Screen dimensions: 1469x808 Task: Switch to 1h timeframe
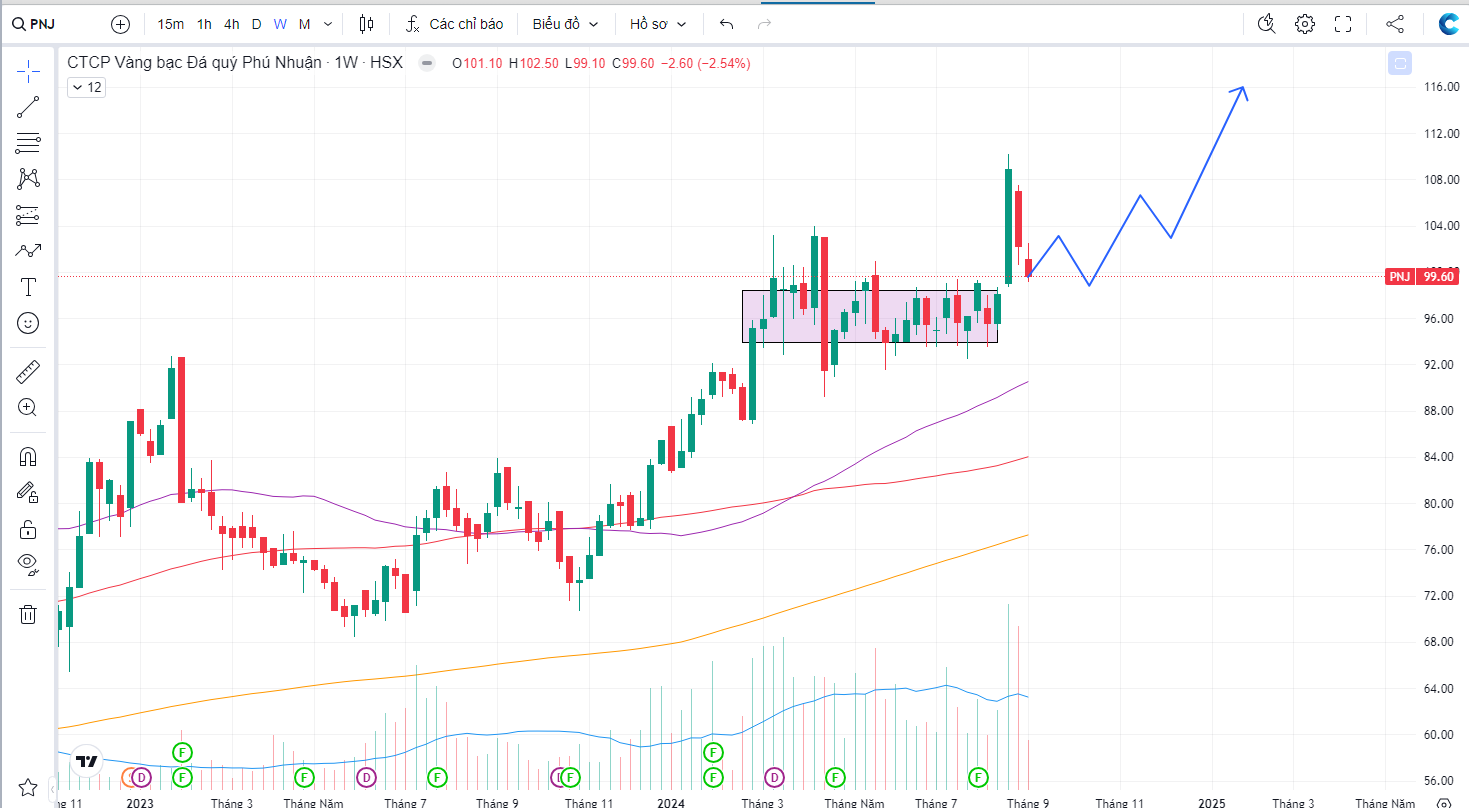[x=204, y=24]
